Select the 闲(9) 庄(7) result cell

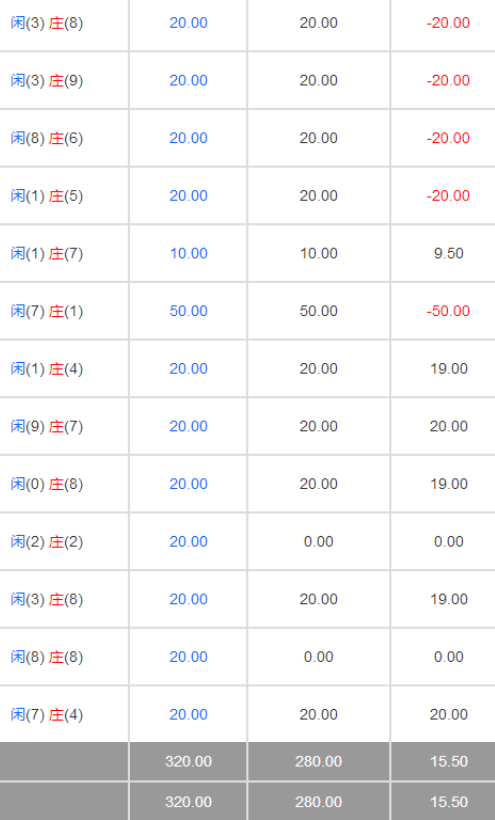coord(47,426)
